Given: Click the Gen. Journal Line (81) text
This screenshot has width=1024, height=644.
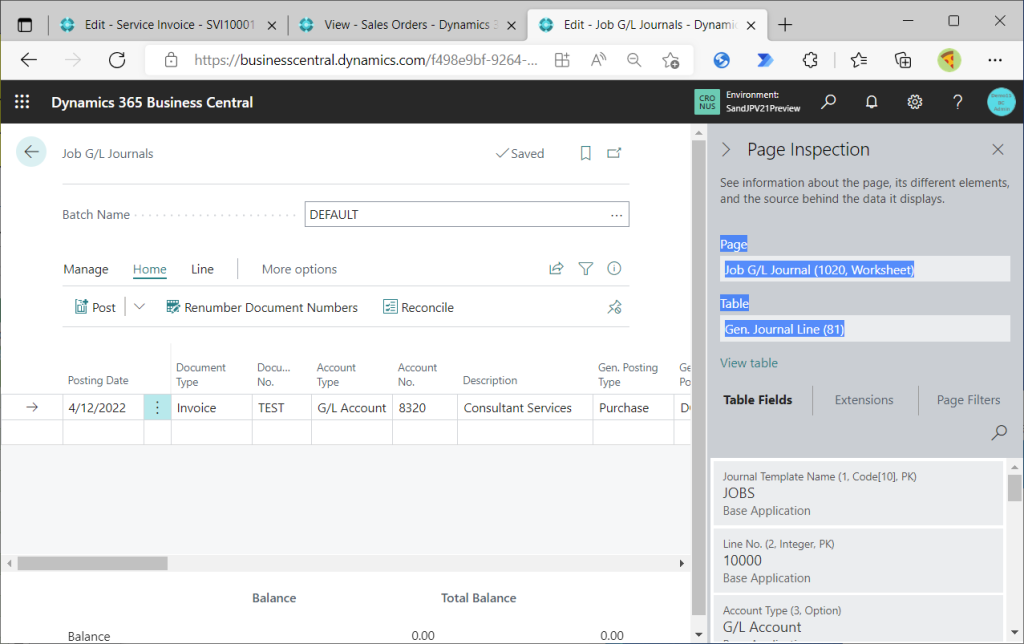Looking at the screenshot, I should pos(784,329).
